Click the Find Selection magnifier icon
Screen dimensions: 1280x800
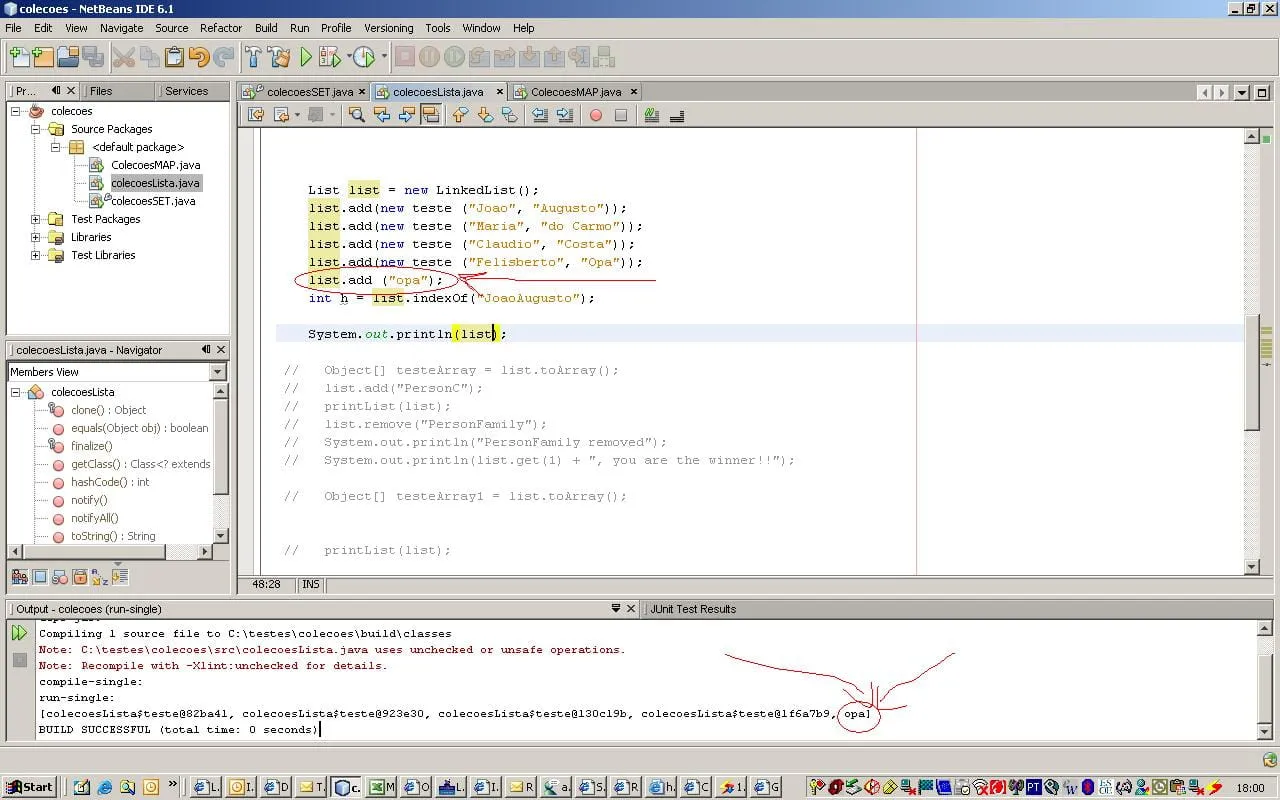[356, 115]
